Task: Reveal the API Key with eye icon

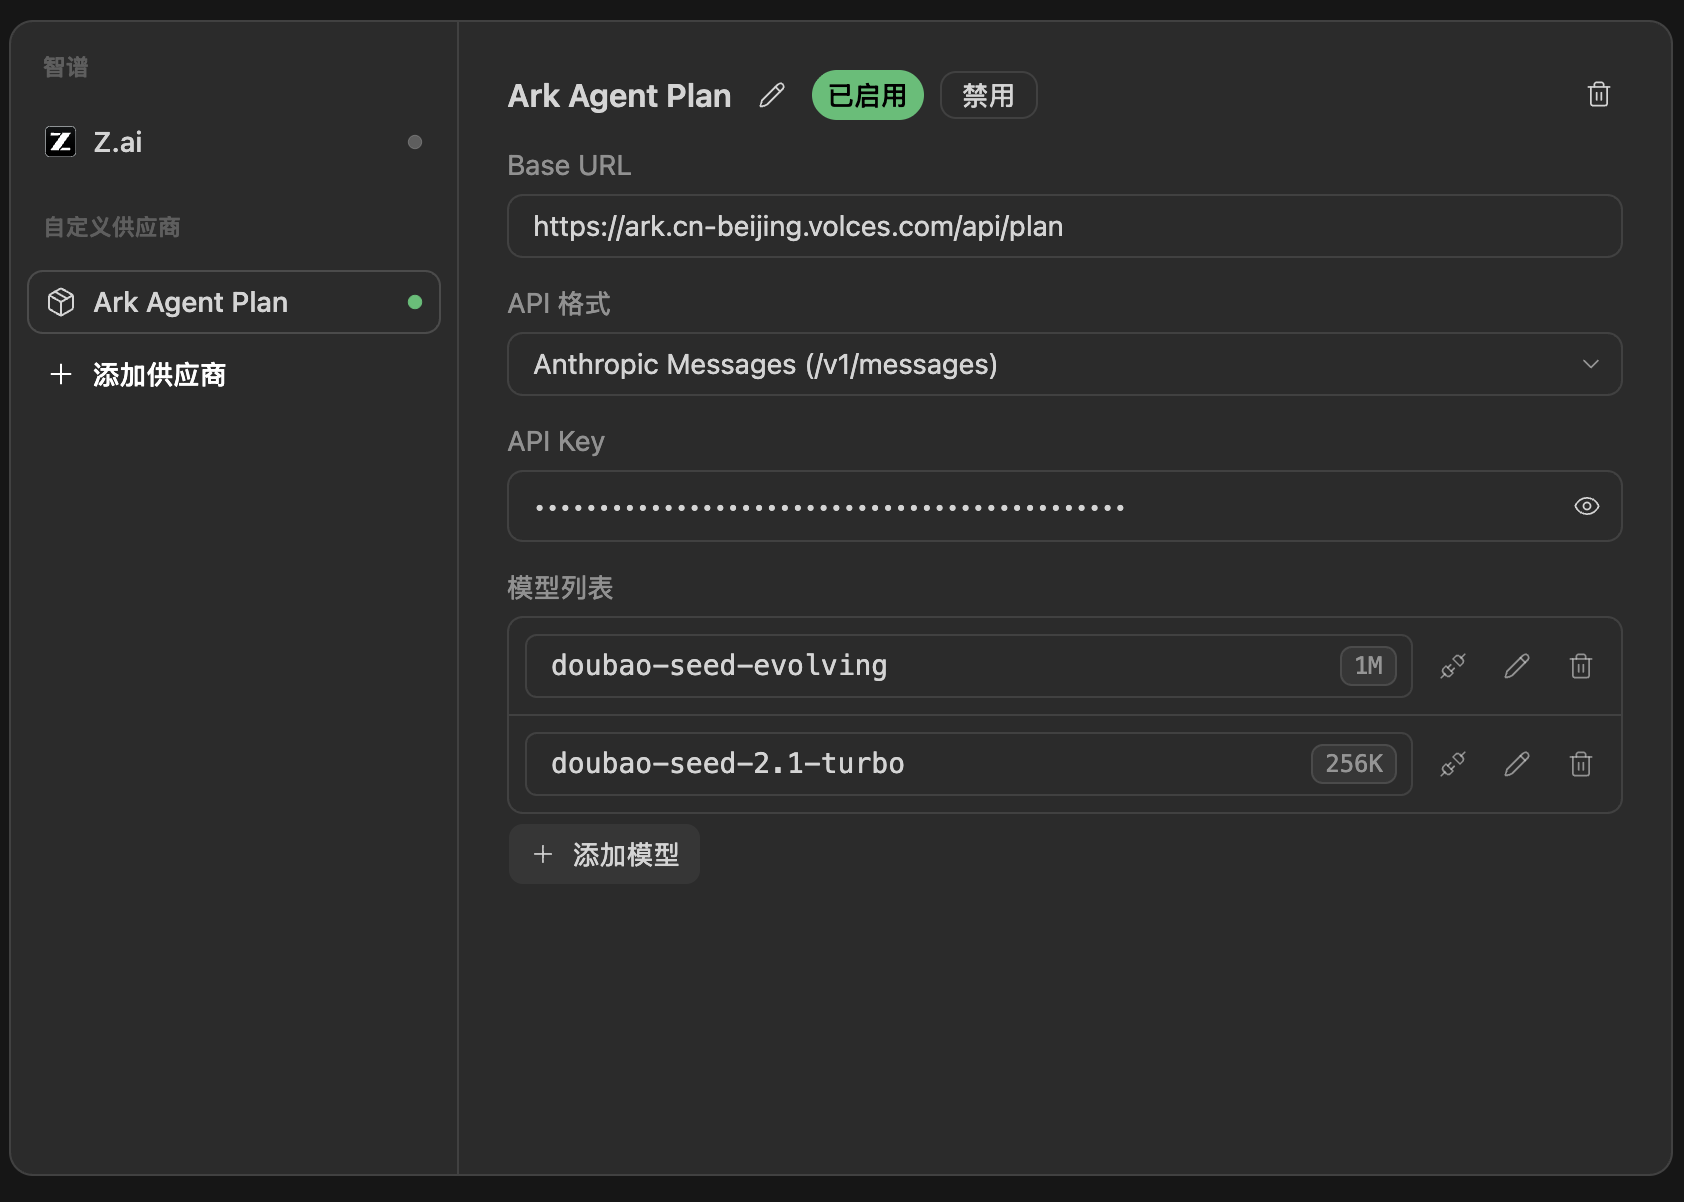Action: [x=1586, y=506]
